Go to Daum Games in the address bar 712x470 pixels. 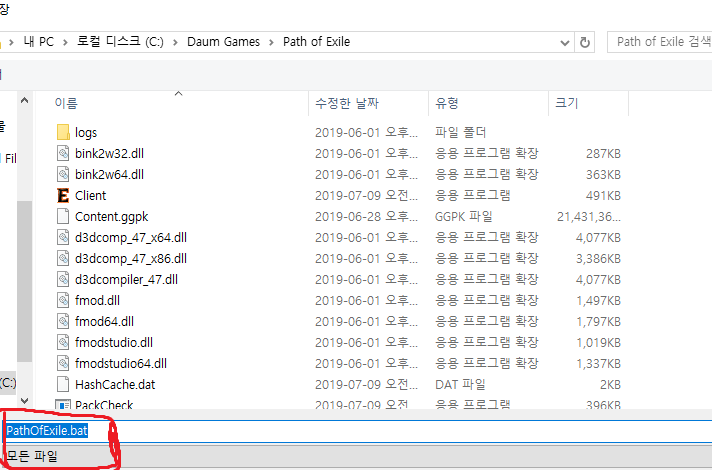(223, 42)
